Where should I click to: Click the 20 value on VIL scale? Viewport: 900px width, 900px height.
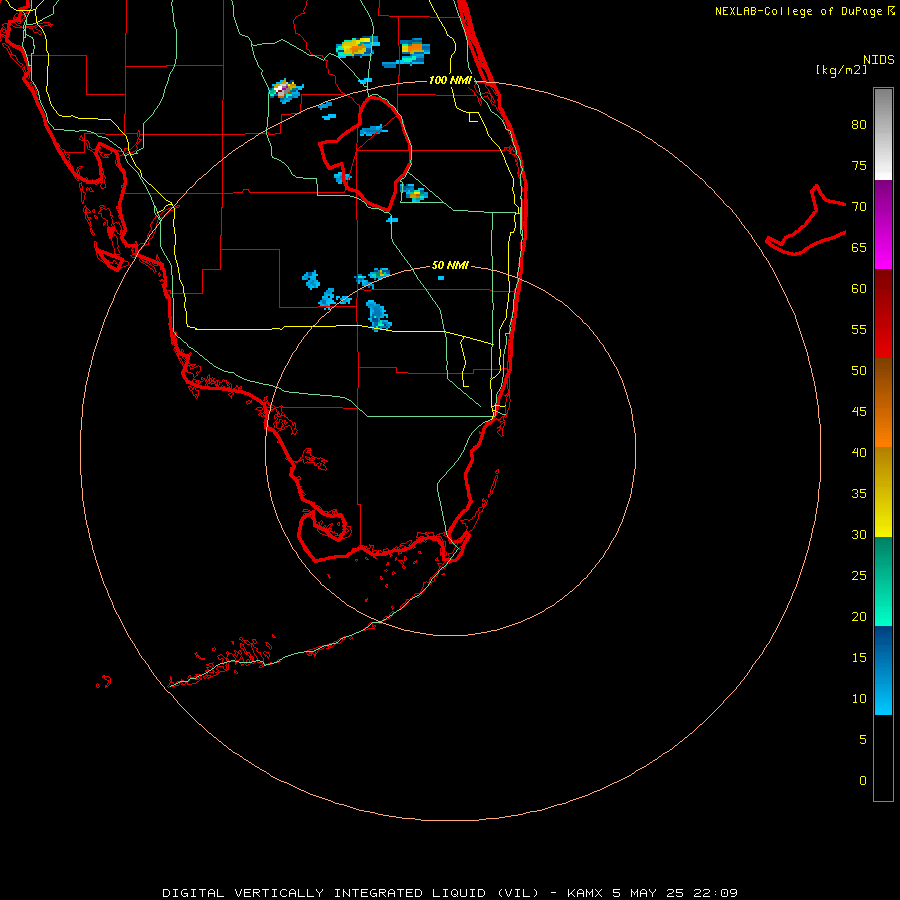859,617
